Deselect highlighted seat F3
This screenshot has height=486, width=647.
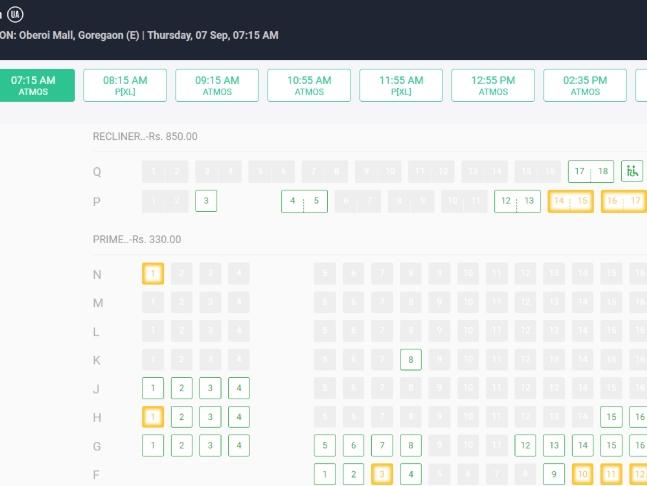(382, 474)
